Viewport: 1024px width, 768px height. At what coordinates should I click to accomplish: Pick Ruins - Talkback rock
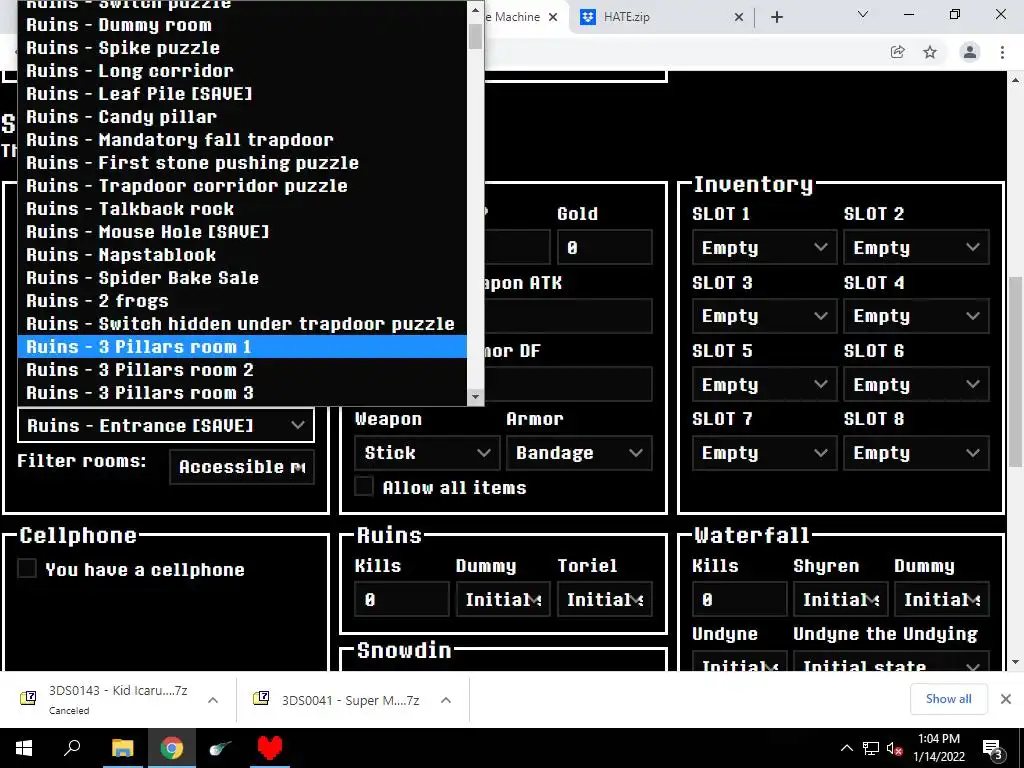[242, 209]
